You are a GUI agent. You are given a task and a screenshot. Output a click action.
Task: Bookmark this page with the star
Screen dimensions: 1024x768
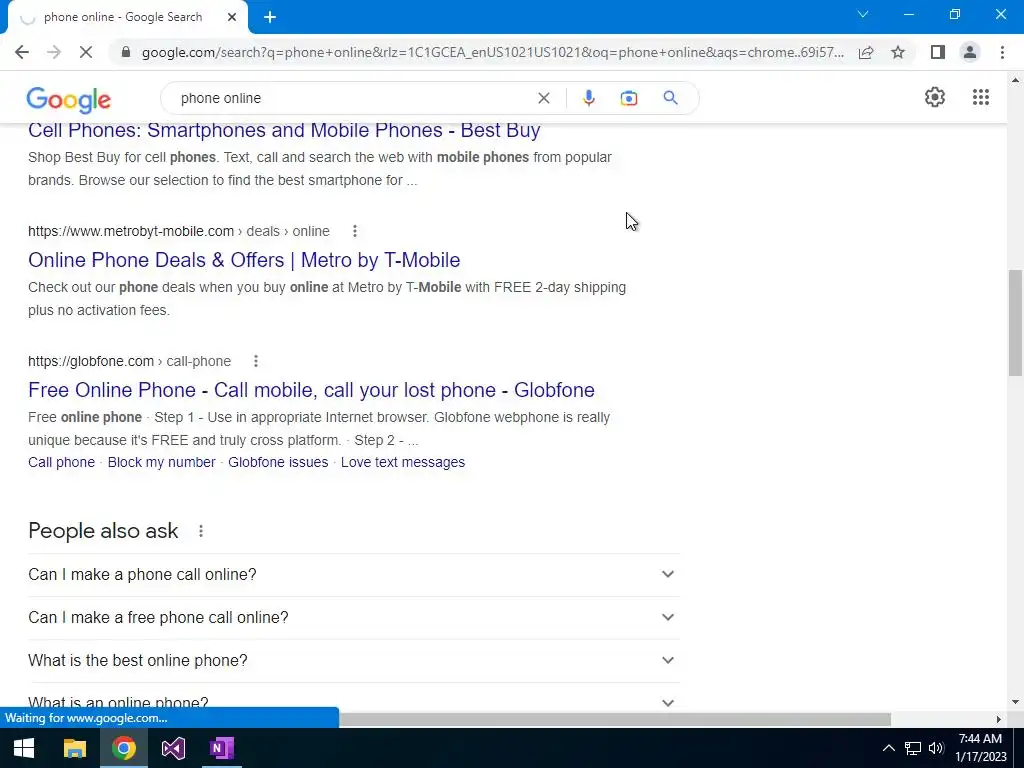(898, 52)
